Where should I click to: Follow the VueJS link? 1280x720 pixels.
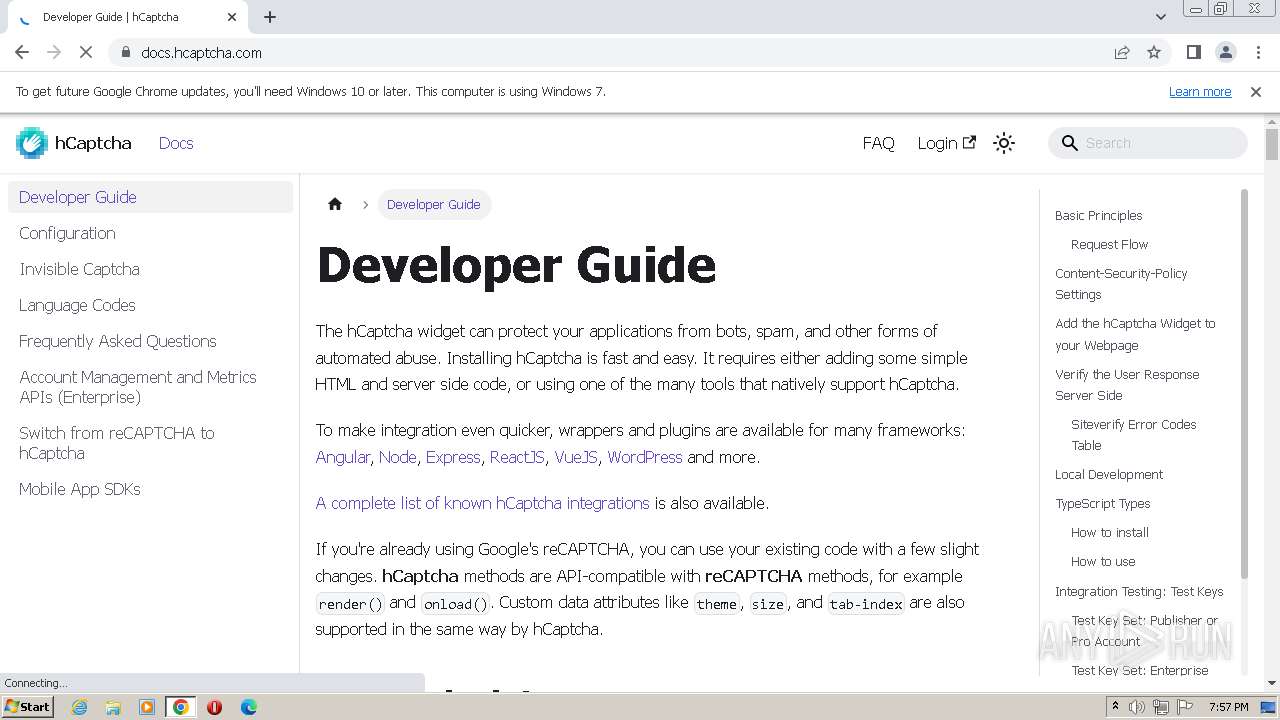coord(576,457)
